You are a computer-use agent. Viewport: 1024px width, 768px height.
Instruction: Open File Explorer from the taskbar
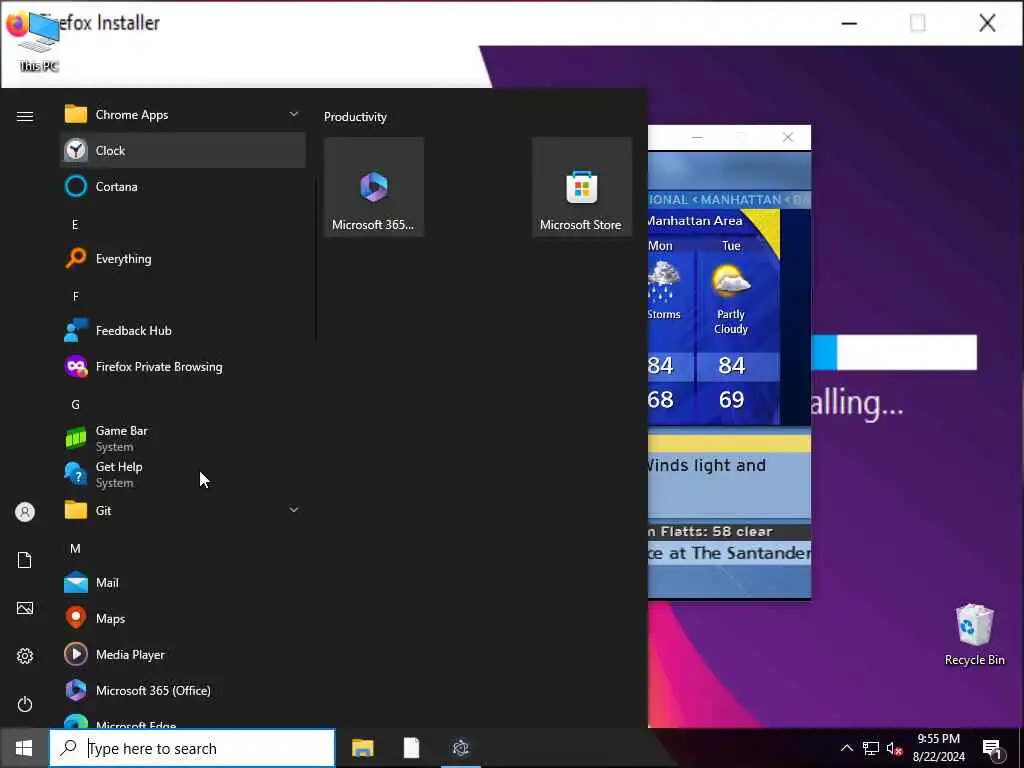point(362,748)
